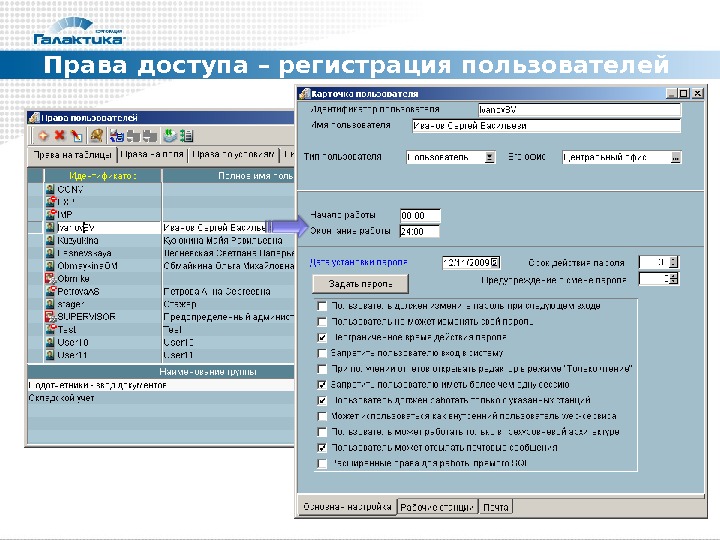Click the password set date label link

[359, 262]
